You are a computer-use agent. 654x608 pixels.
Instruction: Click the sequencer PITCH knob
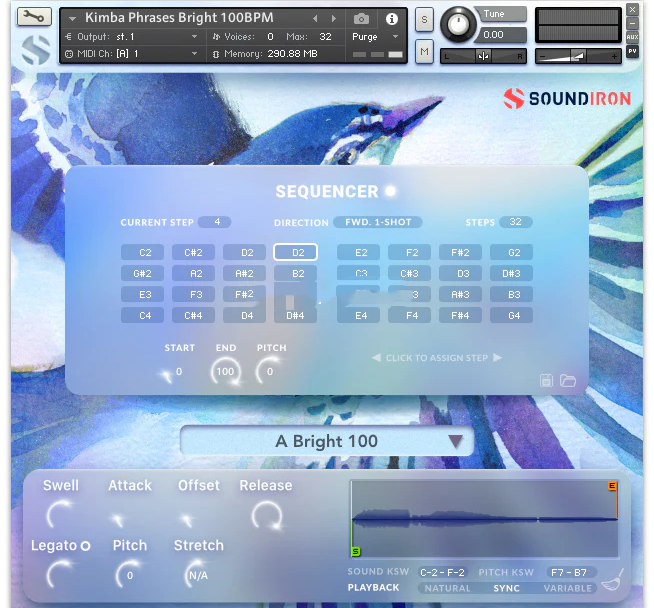point(269,371)
